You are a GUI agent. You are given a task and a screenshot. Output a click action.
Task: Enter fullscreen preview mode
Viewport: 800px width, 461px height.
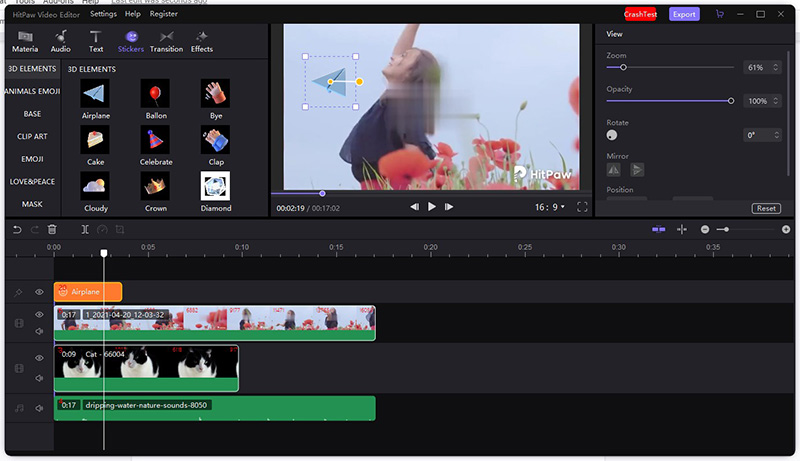(x=582, y=207)
